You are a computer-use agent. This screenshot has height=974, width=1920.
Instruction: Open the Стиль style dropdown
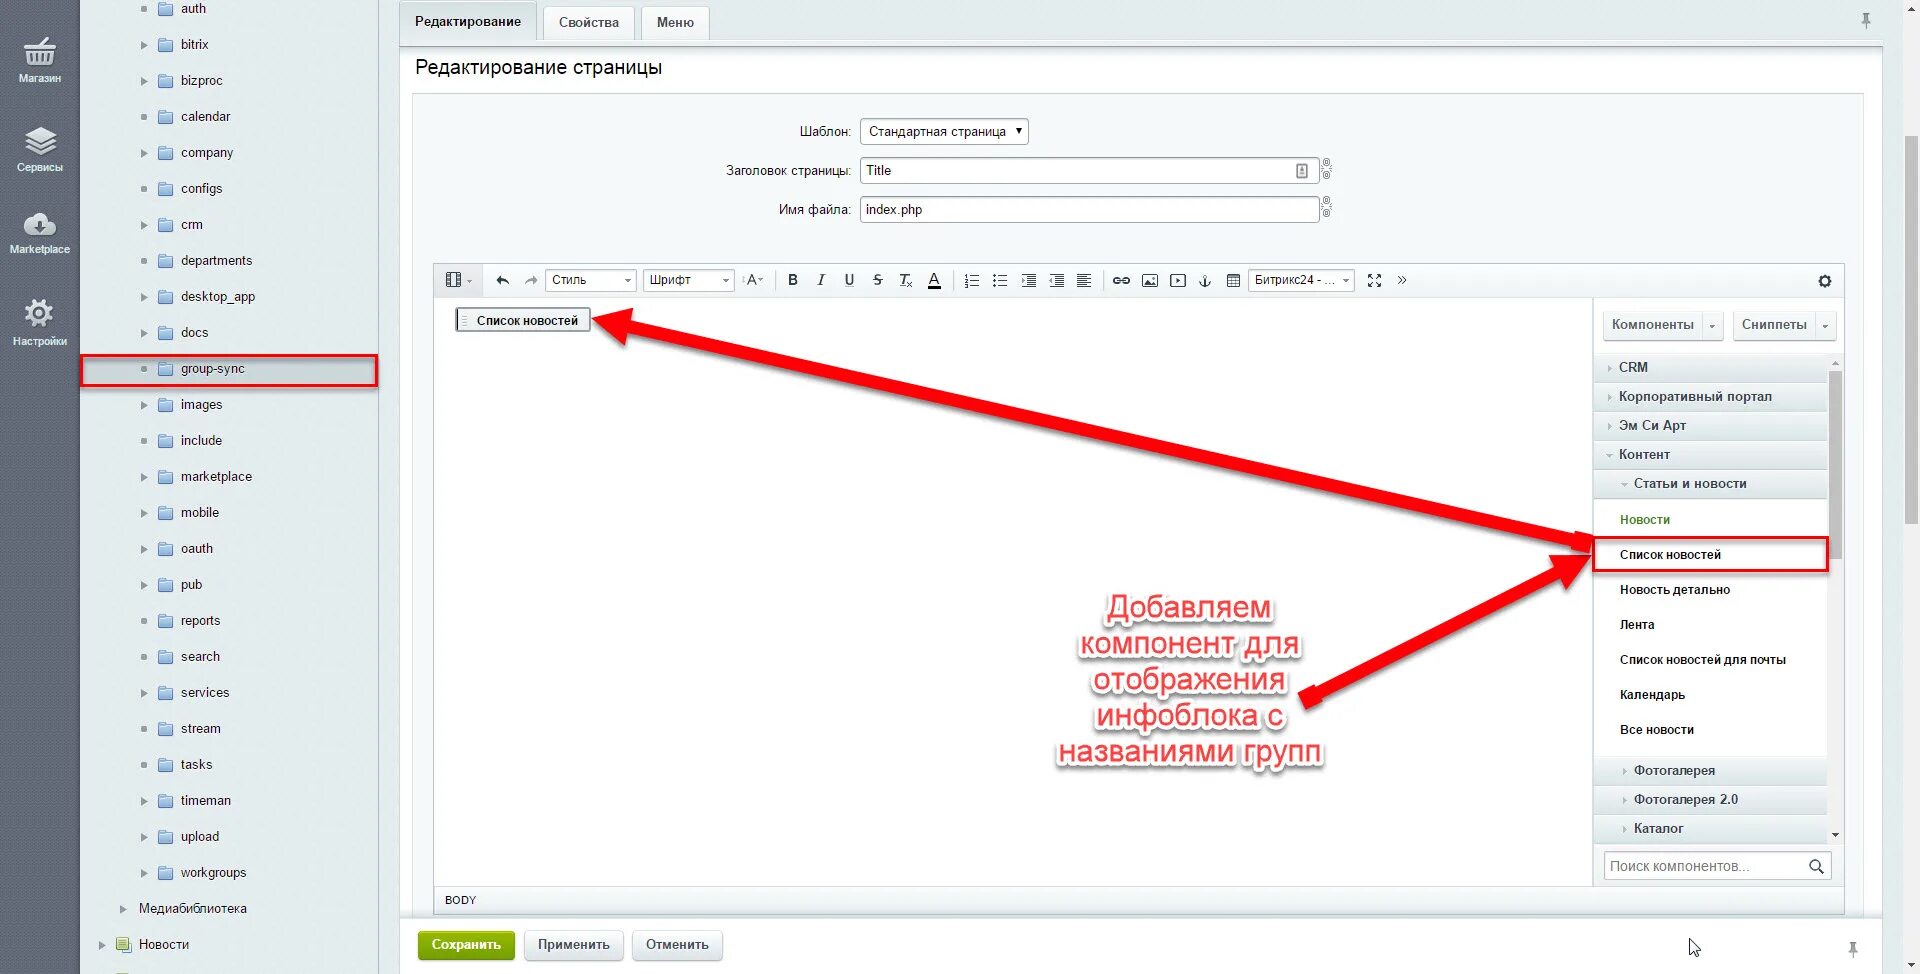(x=591, y=280)
